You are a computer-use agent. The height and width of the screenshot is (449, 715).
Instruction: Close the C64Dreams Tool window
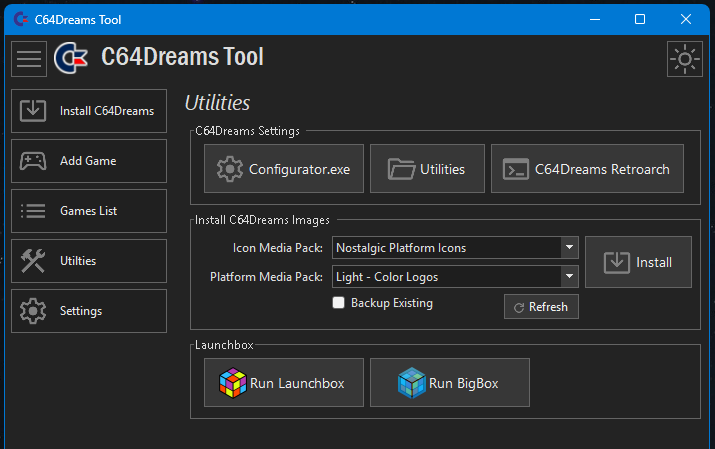pyautogui.click(x=685, y=19)
